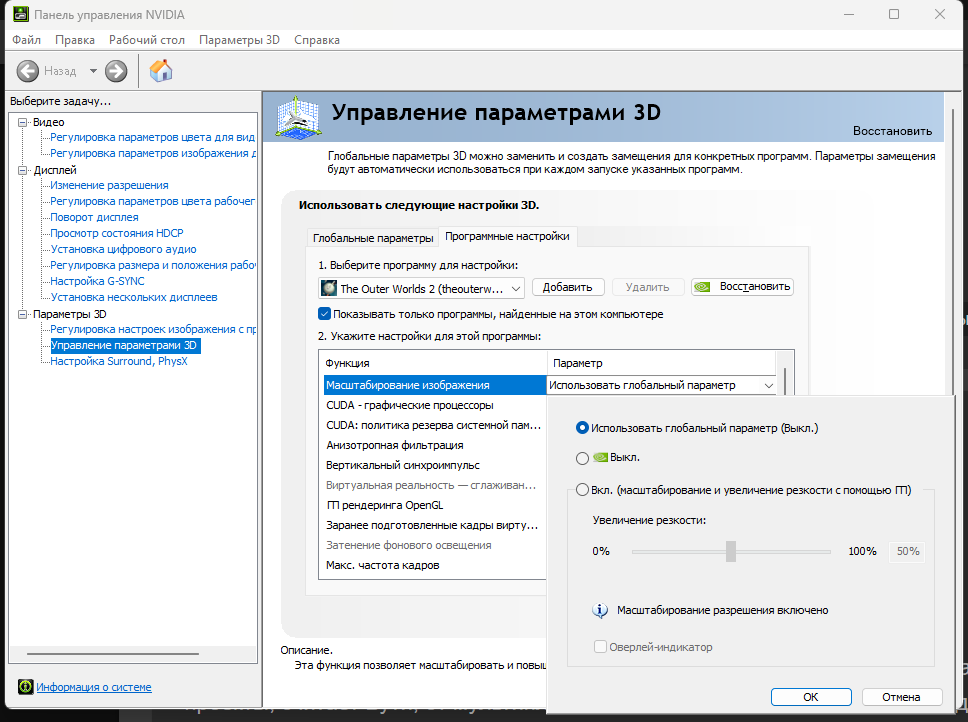The width and height of the screenshot is (968, 722).
Task: Open Установка цифрового аудио item
Action: click(123, 249)
